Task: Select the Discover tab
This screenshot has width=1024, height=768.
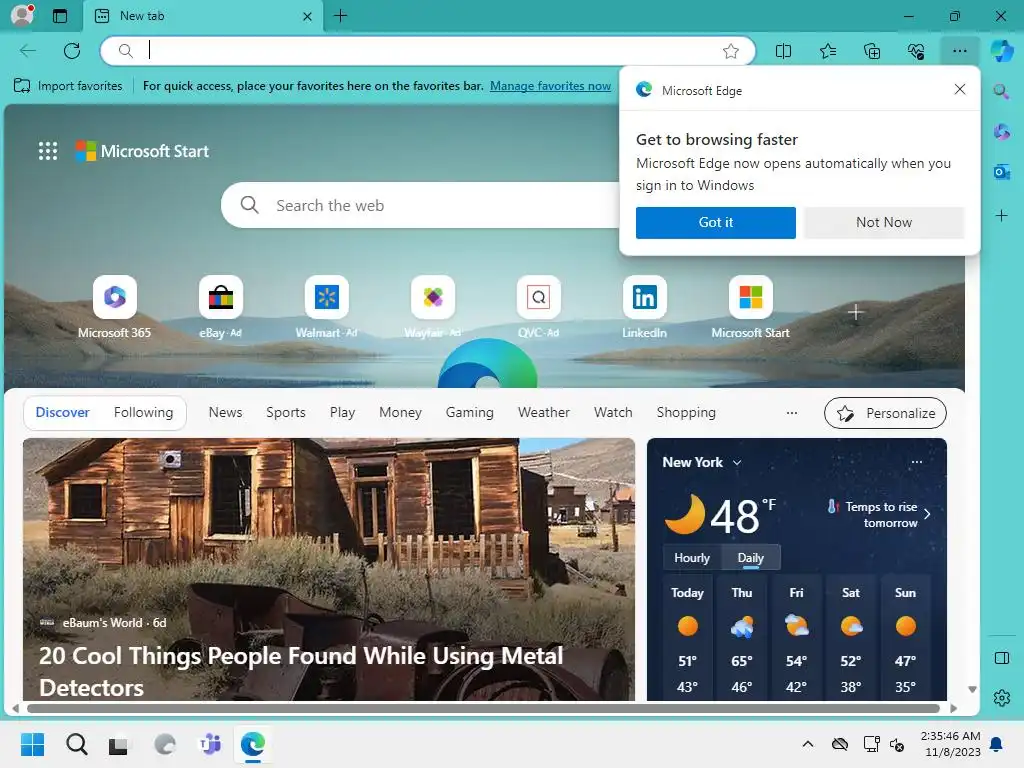Action: click(63, 413)
